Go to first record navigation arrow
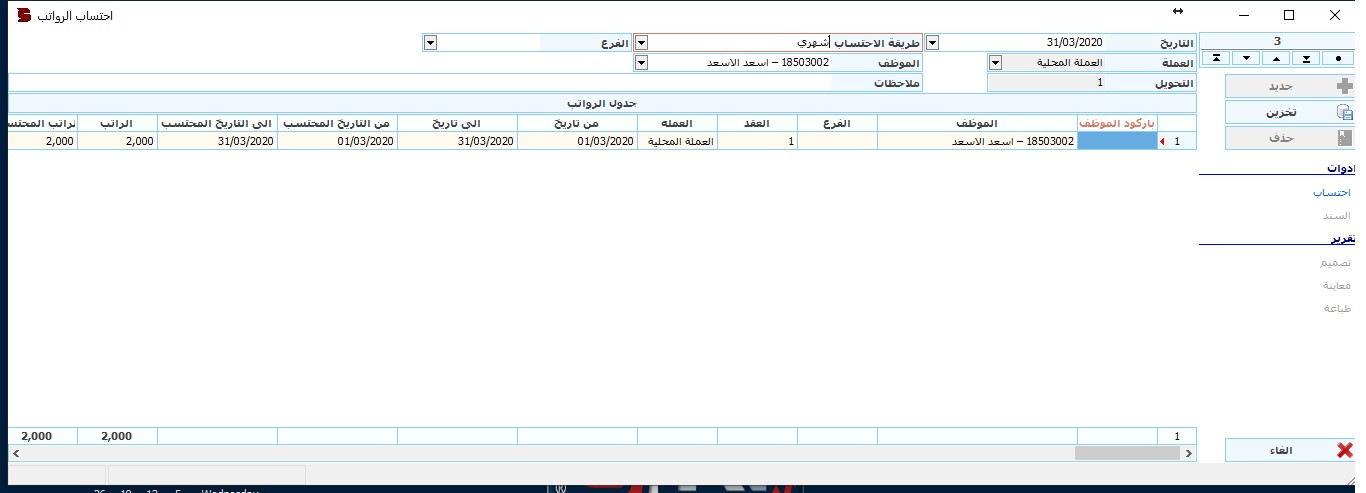This screenshot has width=1366, height=493. tap(1215, 59)
